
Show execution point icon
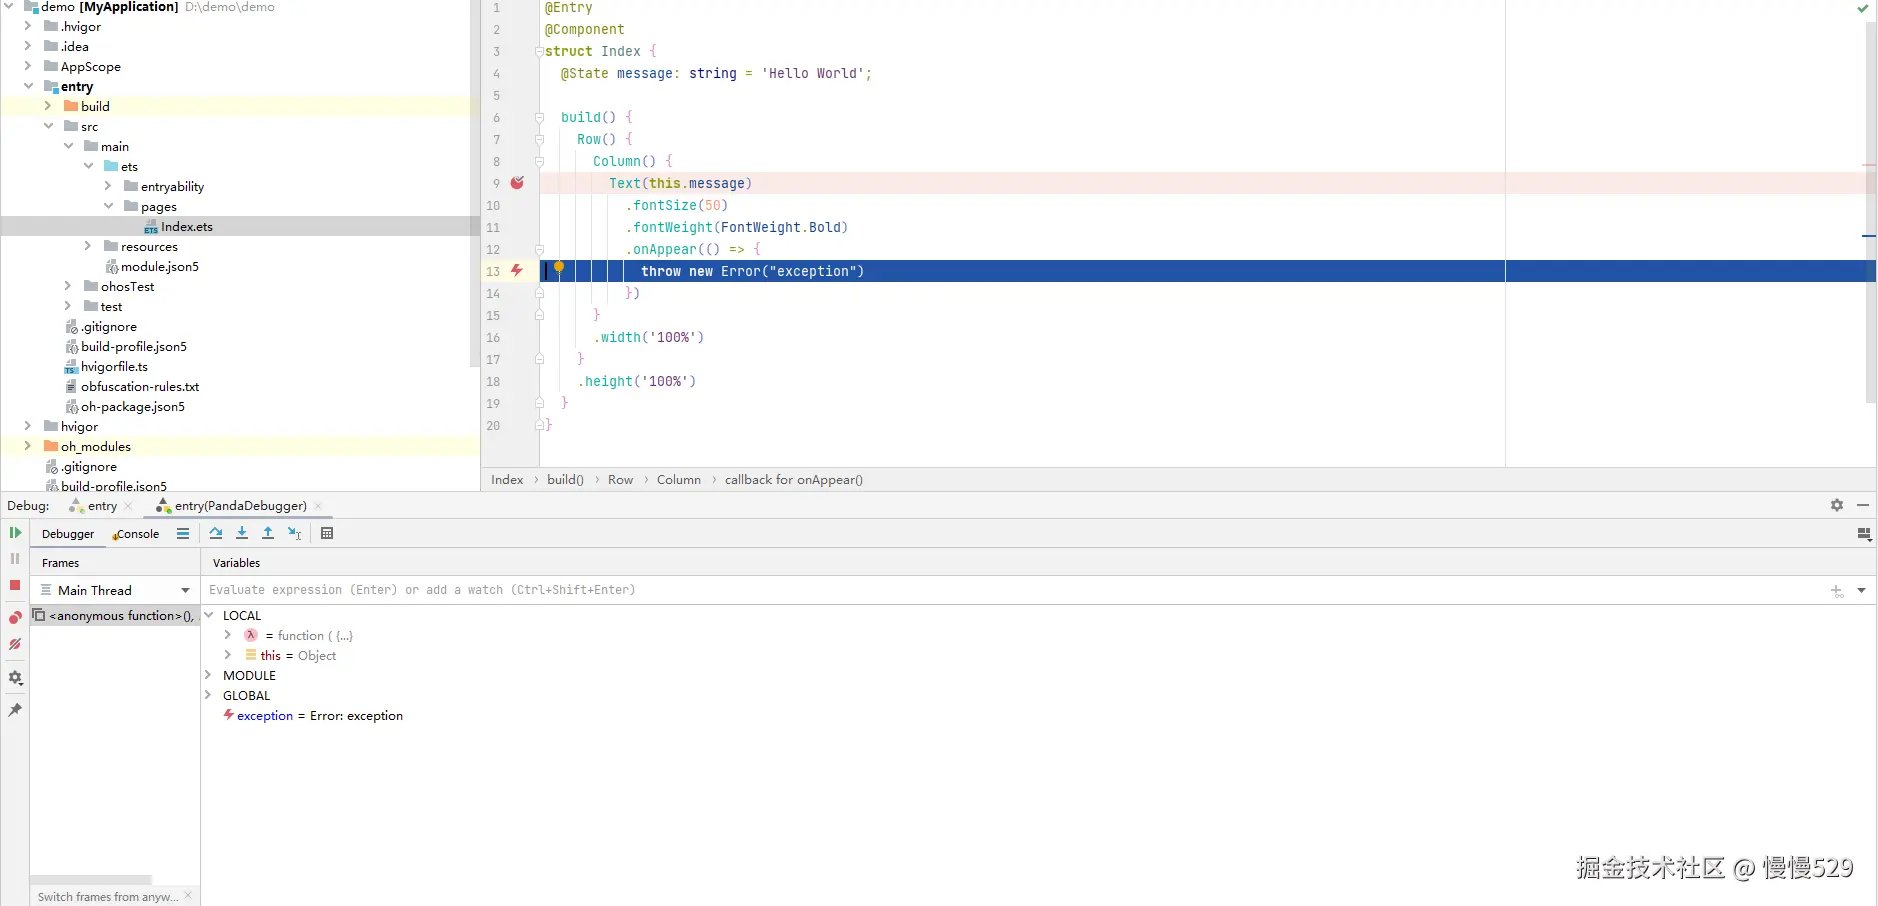click(x=183, y=534)
